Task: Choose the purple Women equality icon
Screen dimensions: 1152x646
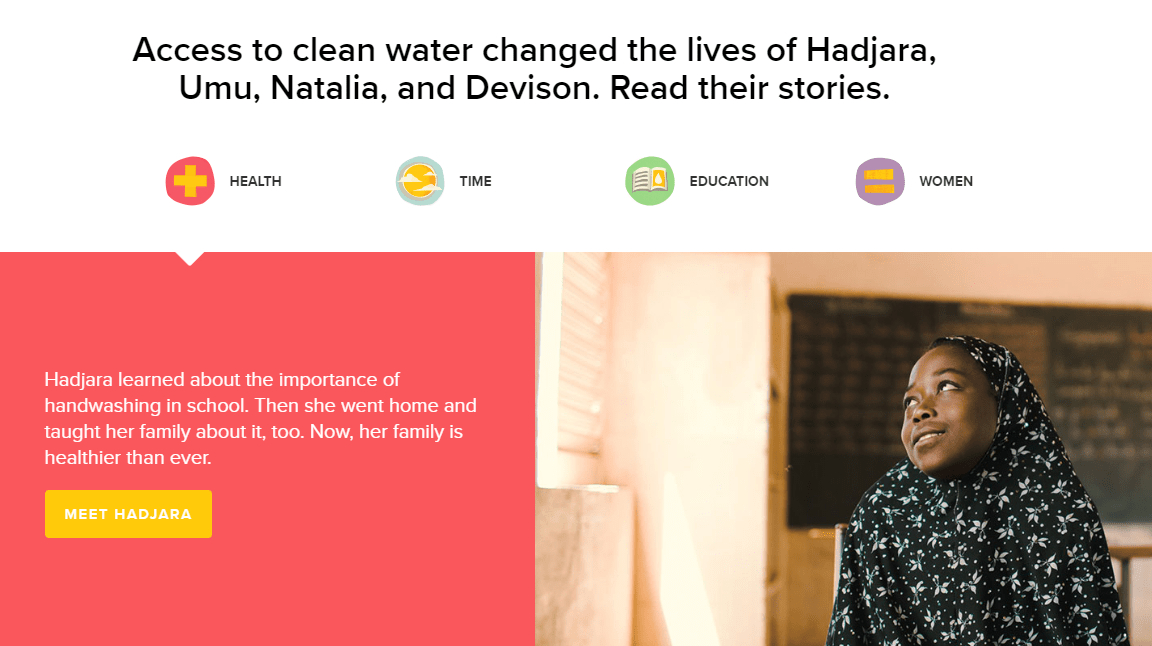Action: point(879,181)
